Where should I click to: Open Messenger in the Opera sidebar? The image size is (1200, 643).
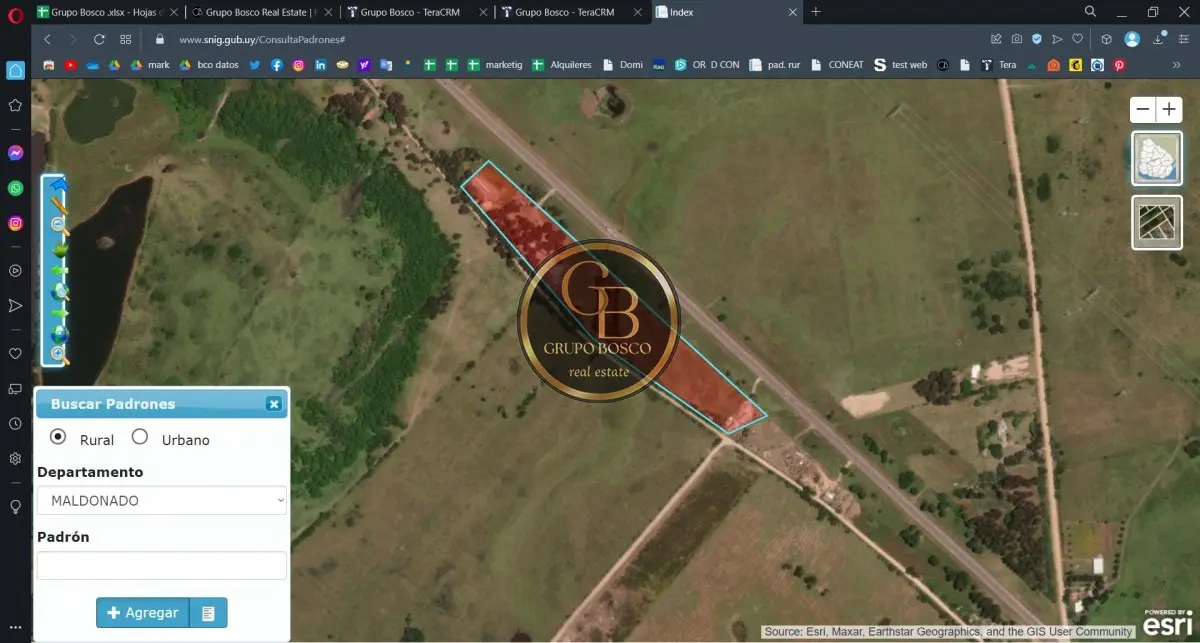[15, 153]
